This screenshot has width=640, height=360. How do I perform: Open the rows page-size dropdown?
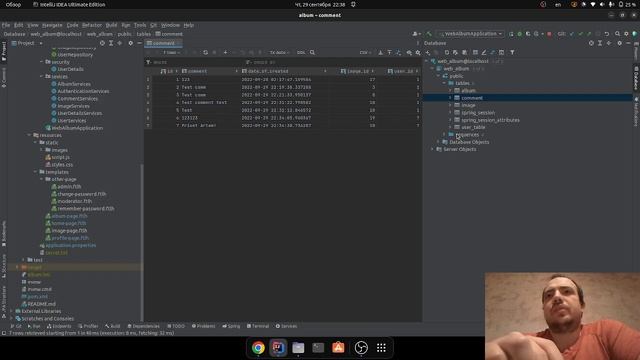171,52
